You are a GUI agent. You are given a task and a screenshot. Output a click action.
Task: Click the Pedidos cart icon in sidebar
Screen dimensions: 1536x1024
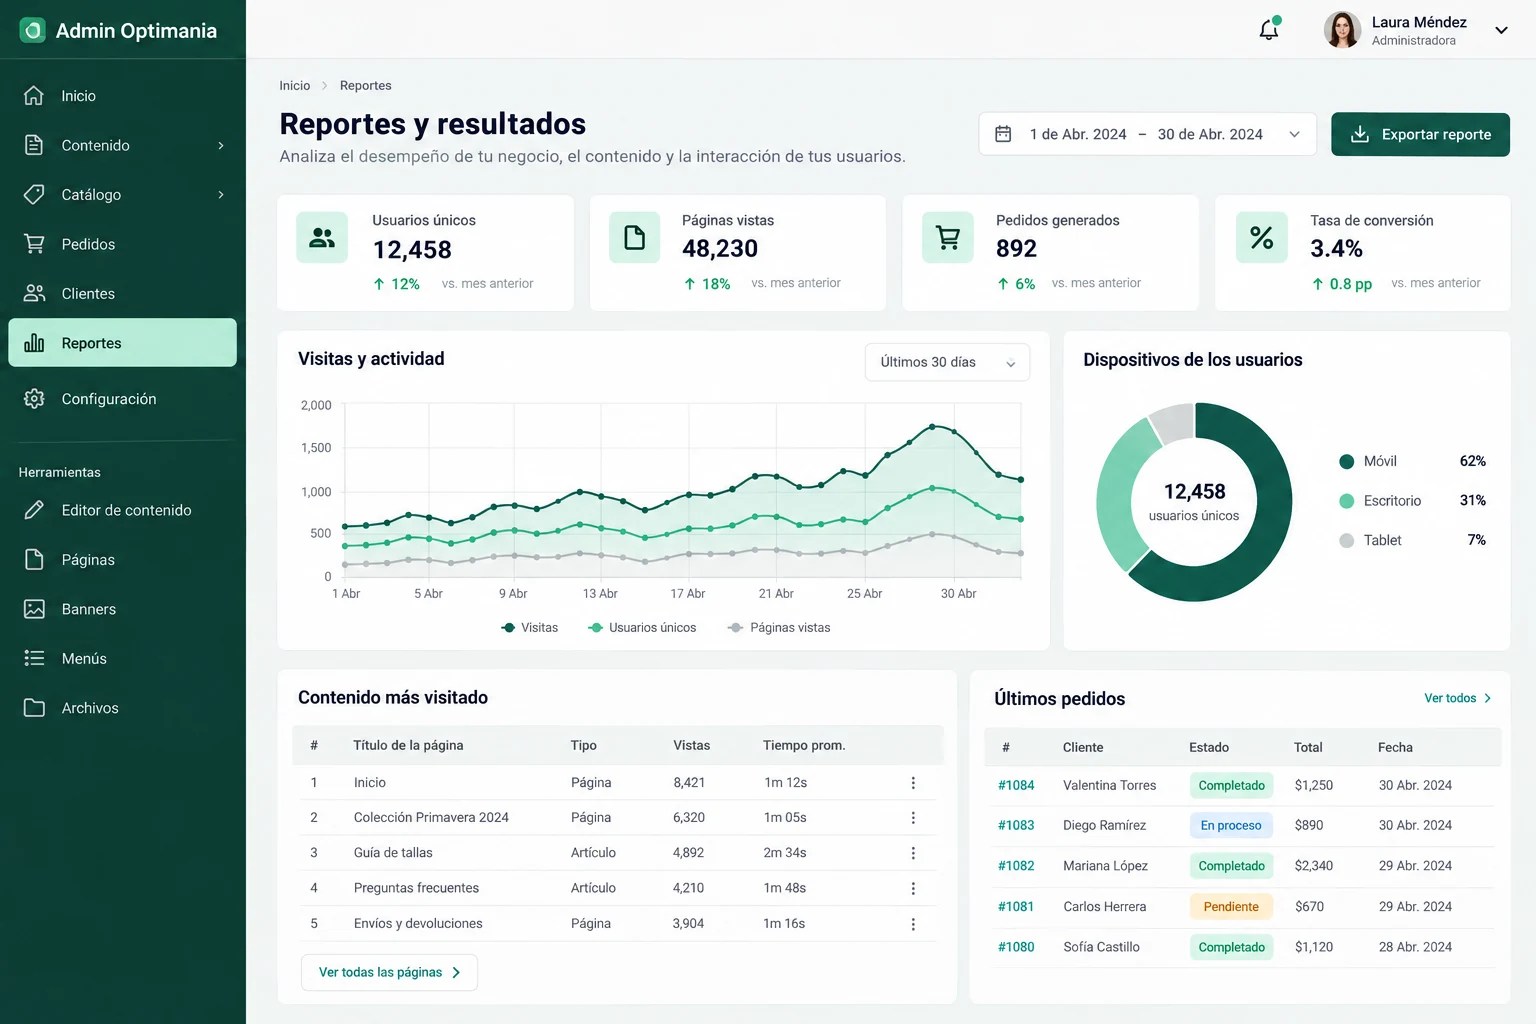click(34, 243)
